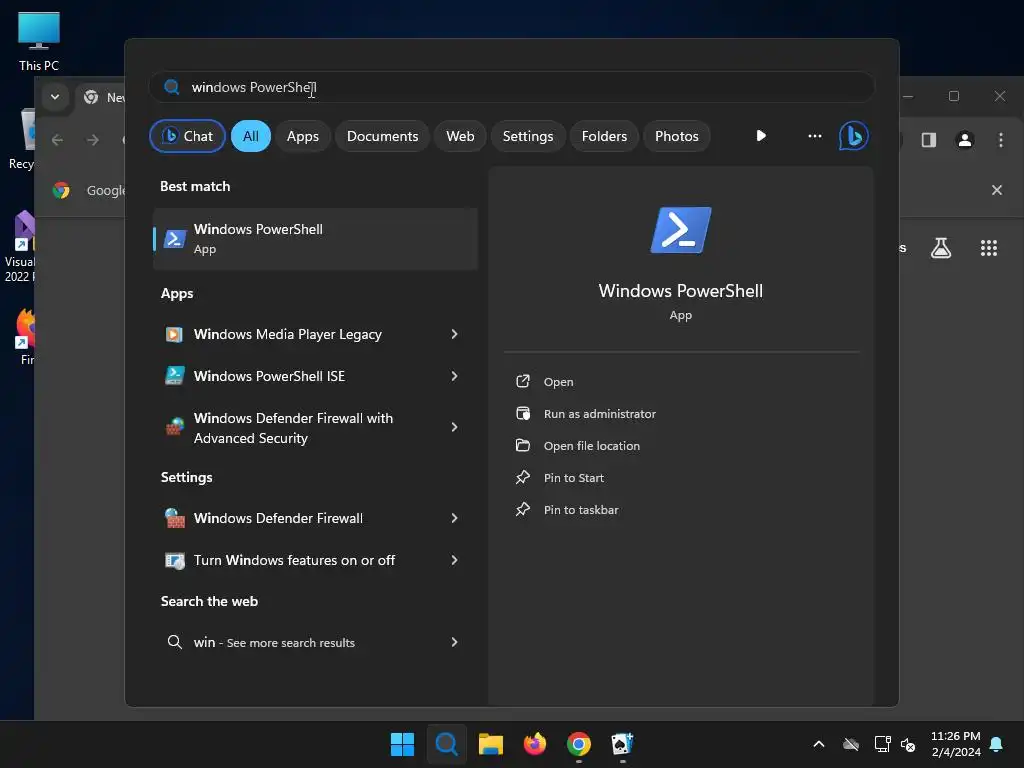Screen dimensions: 1024x768
Task: Open Chrome tab search dropdown arrow
Action: click(55, 97)
